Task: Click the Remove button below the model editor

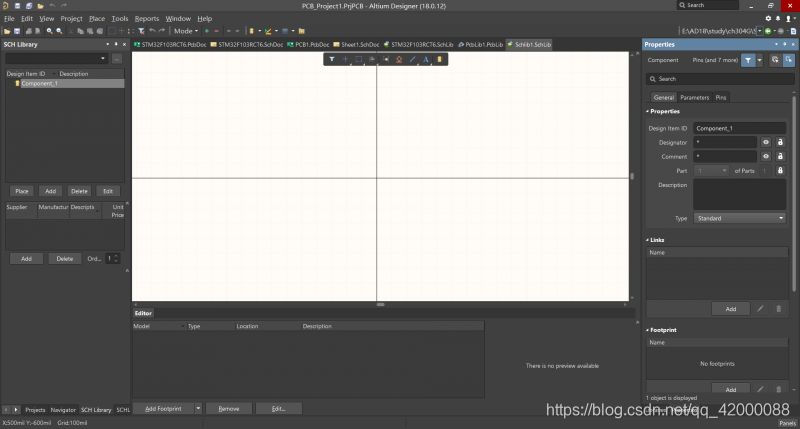Action: 228,409
